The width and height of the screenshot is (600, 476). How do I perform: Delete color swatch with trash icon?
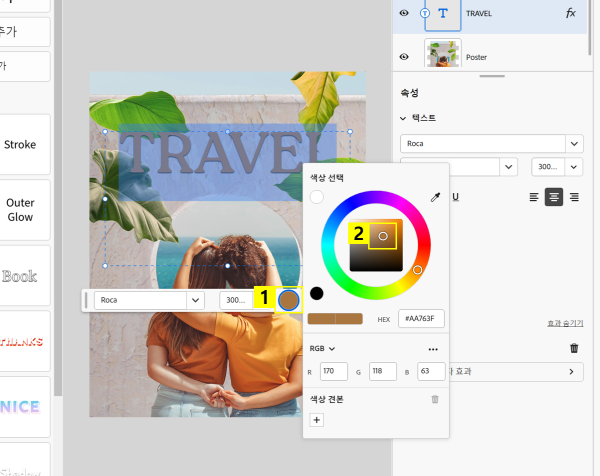click(x=435, y=399)
